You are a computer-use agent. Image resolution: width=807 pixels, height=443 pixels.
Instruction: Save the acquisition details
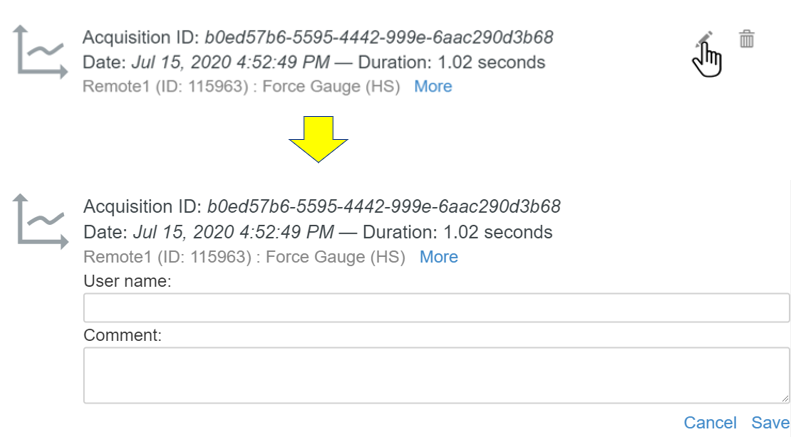[770, 422]
